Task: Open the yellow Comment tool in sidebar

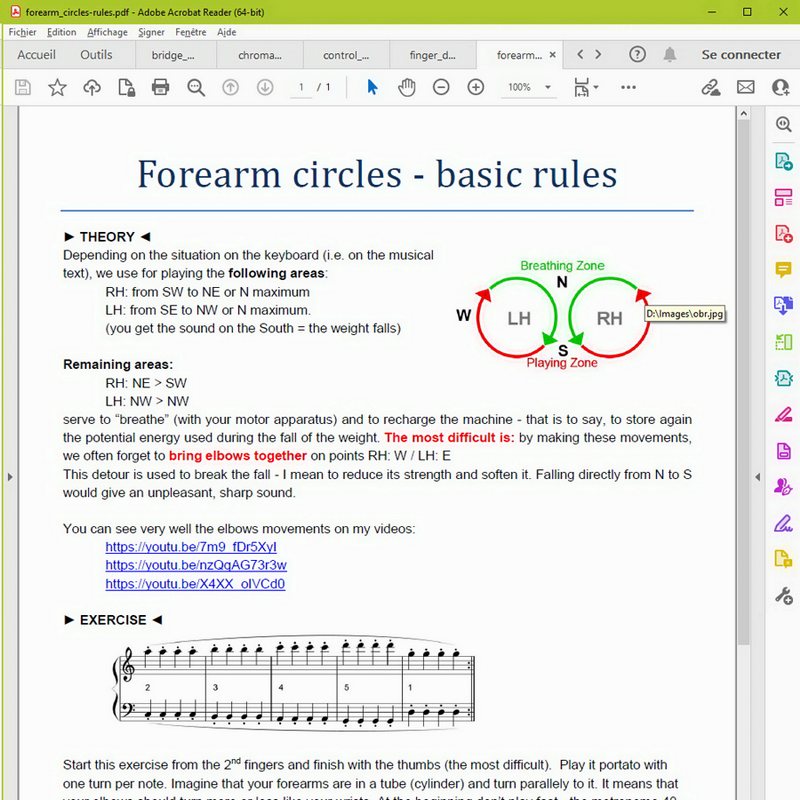Action: [x=783, y=270]
